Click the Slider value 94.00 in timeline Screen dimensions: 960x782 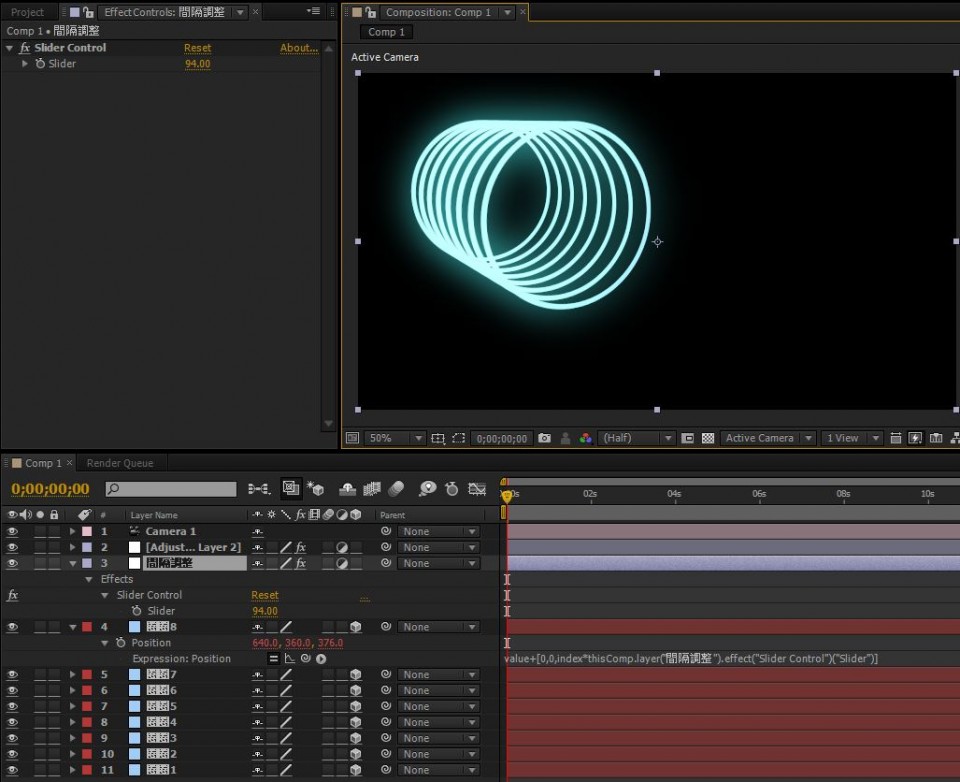tap(264, 611)
